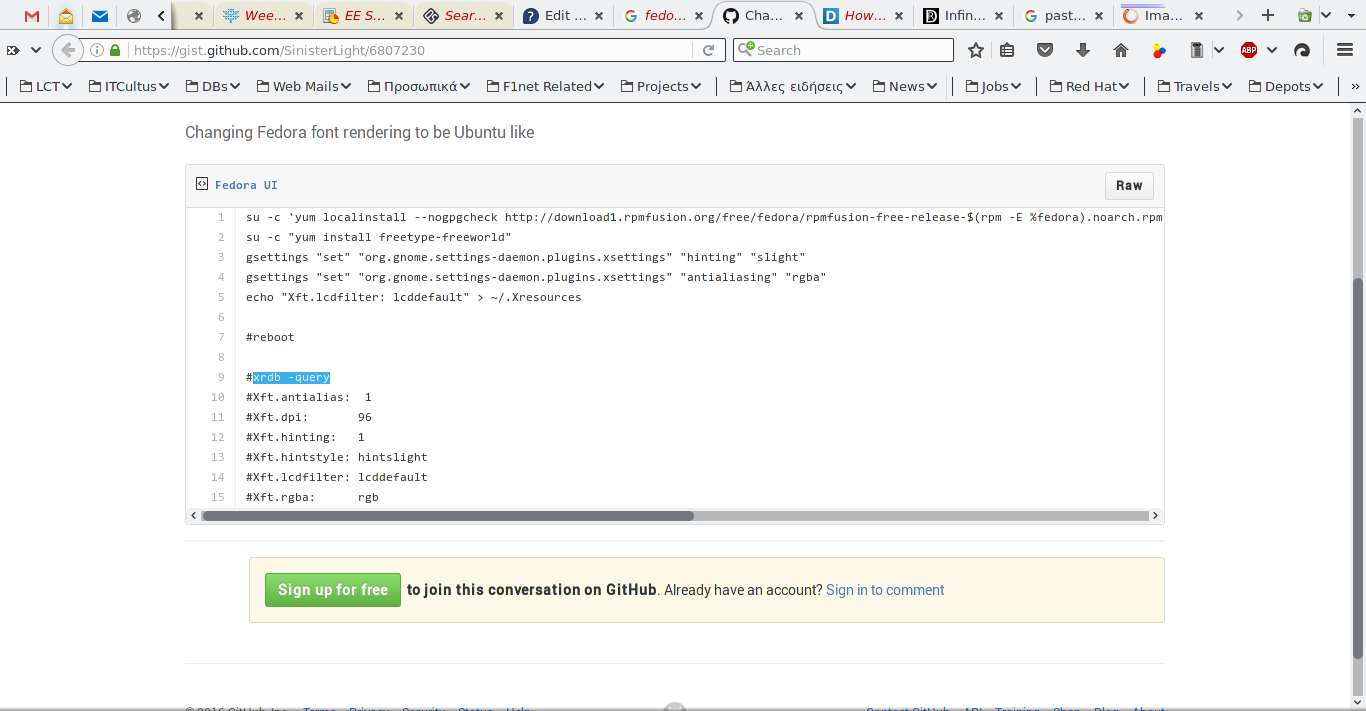Open the pinned yellow open-envelope mail tab
Screen dimensions: 1366x711
(x=66, y=16)
